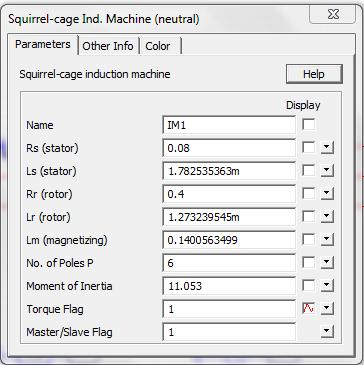Image resolution: width=364 pixels, height=365 pixels.
Task: Open display dropdown for Rs (stator)
Action: 327,148
